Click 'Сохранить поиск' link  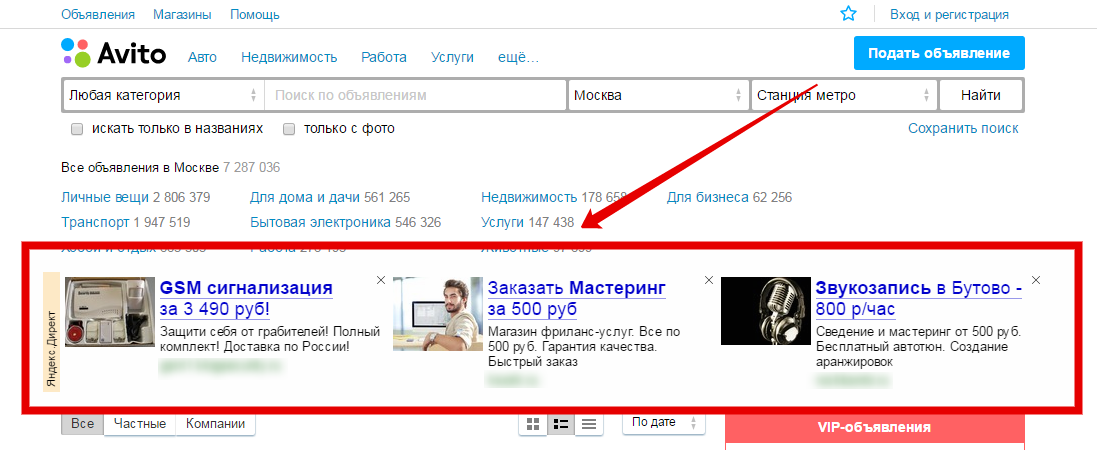tap(963, 128)
